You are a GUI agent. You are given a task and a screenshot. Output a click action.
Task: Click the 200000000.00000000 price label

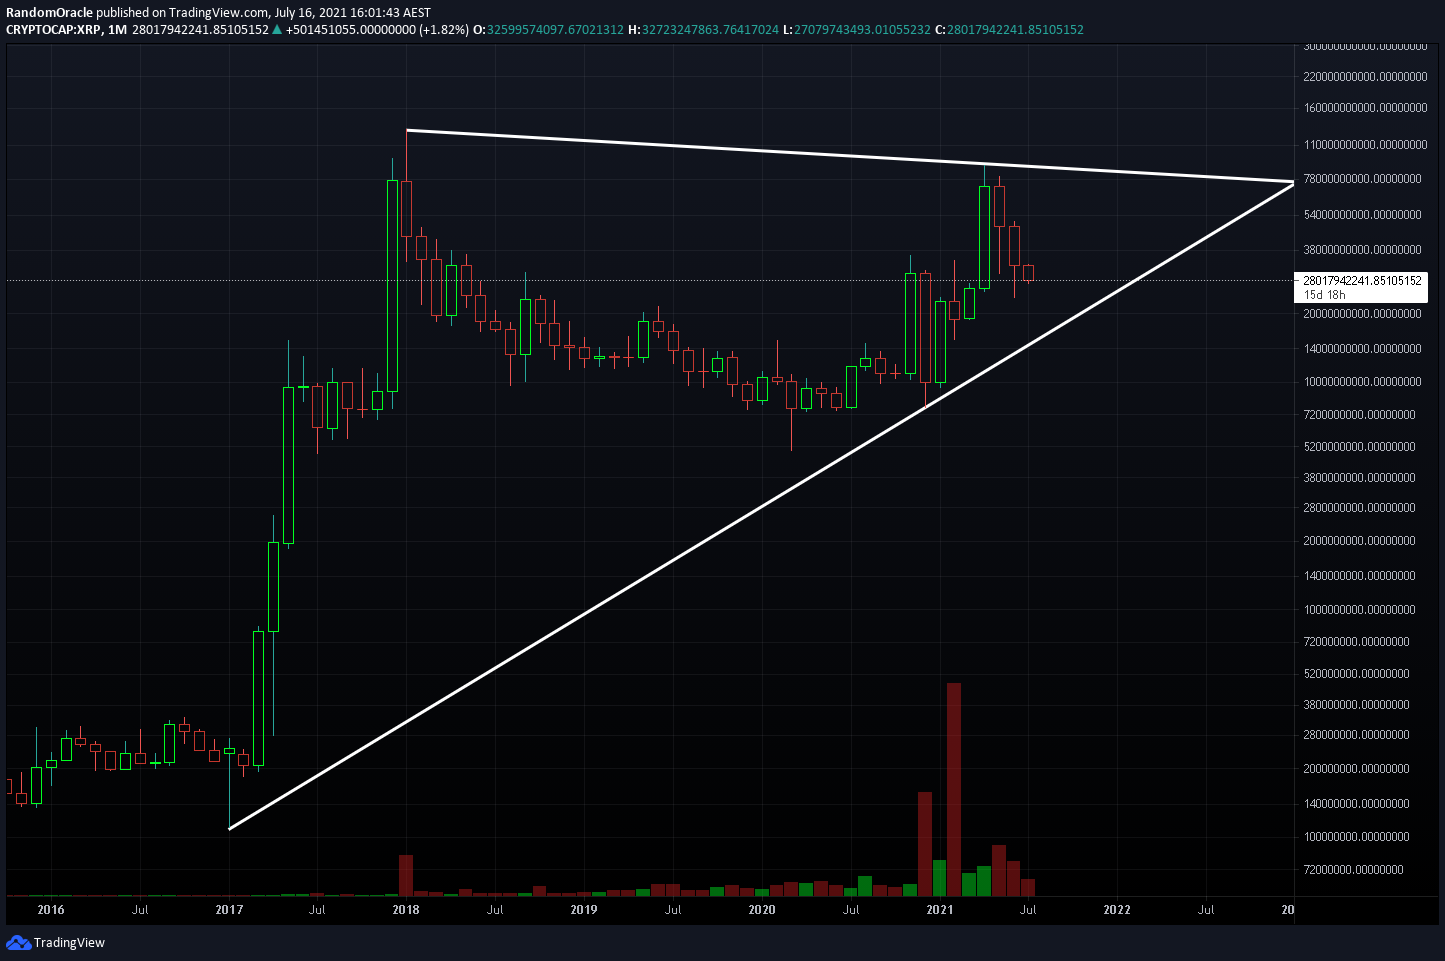1356,768
